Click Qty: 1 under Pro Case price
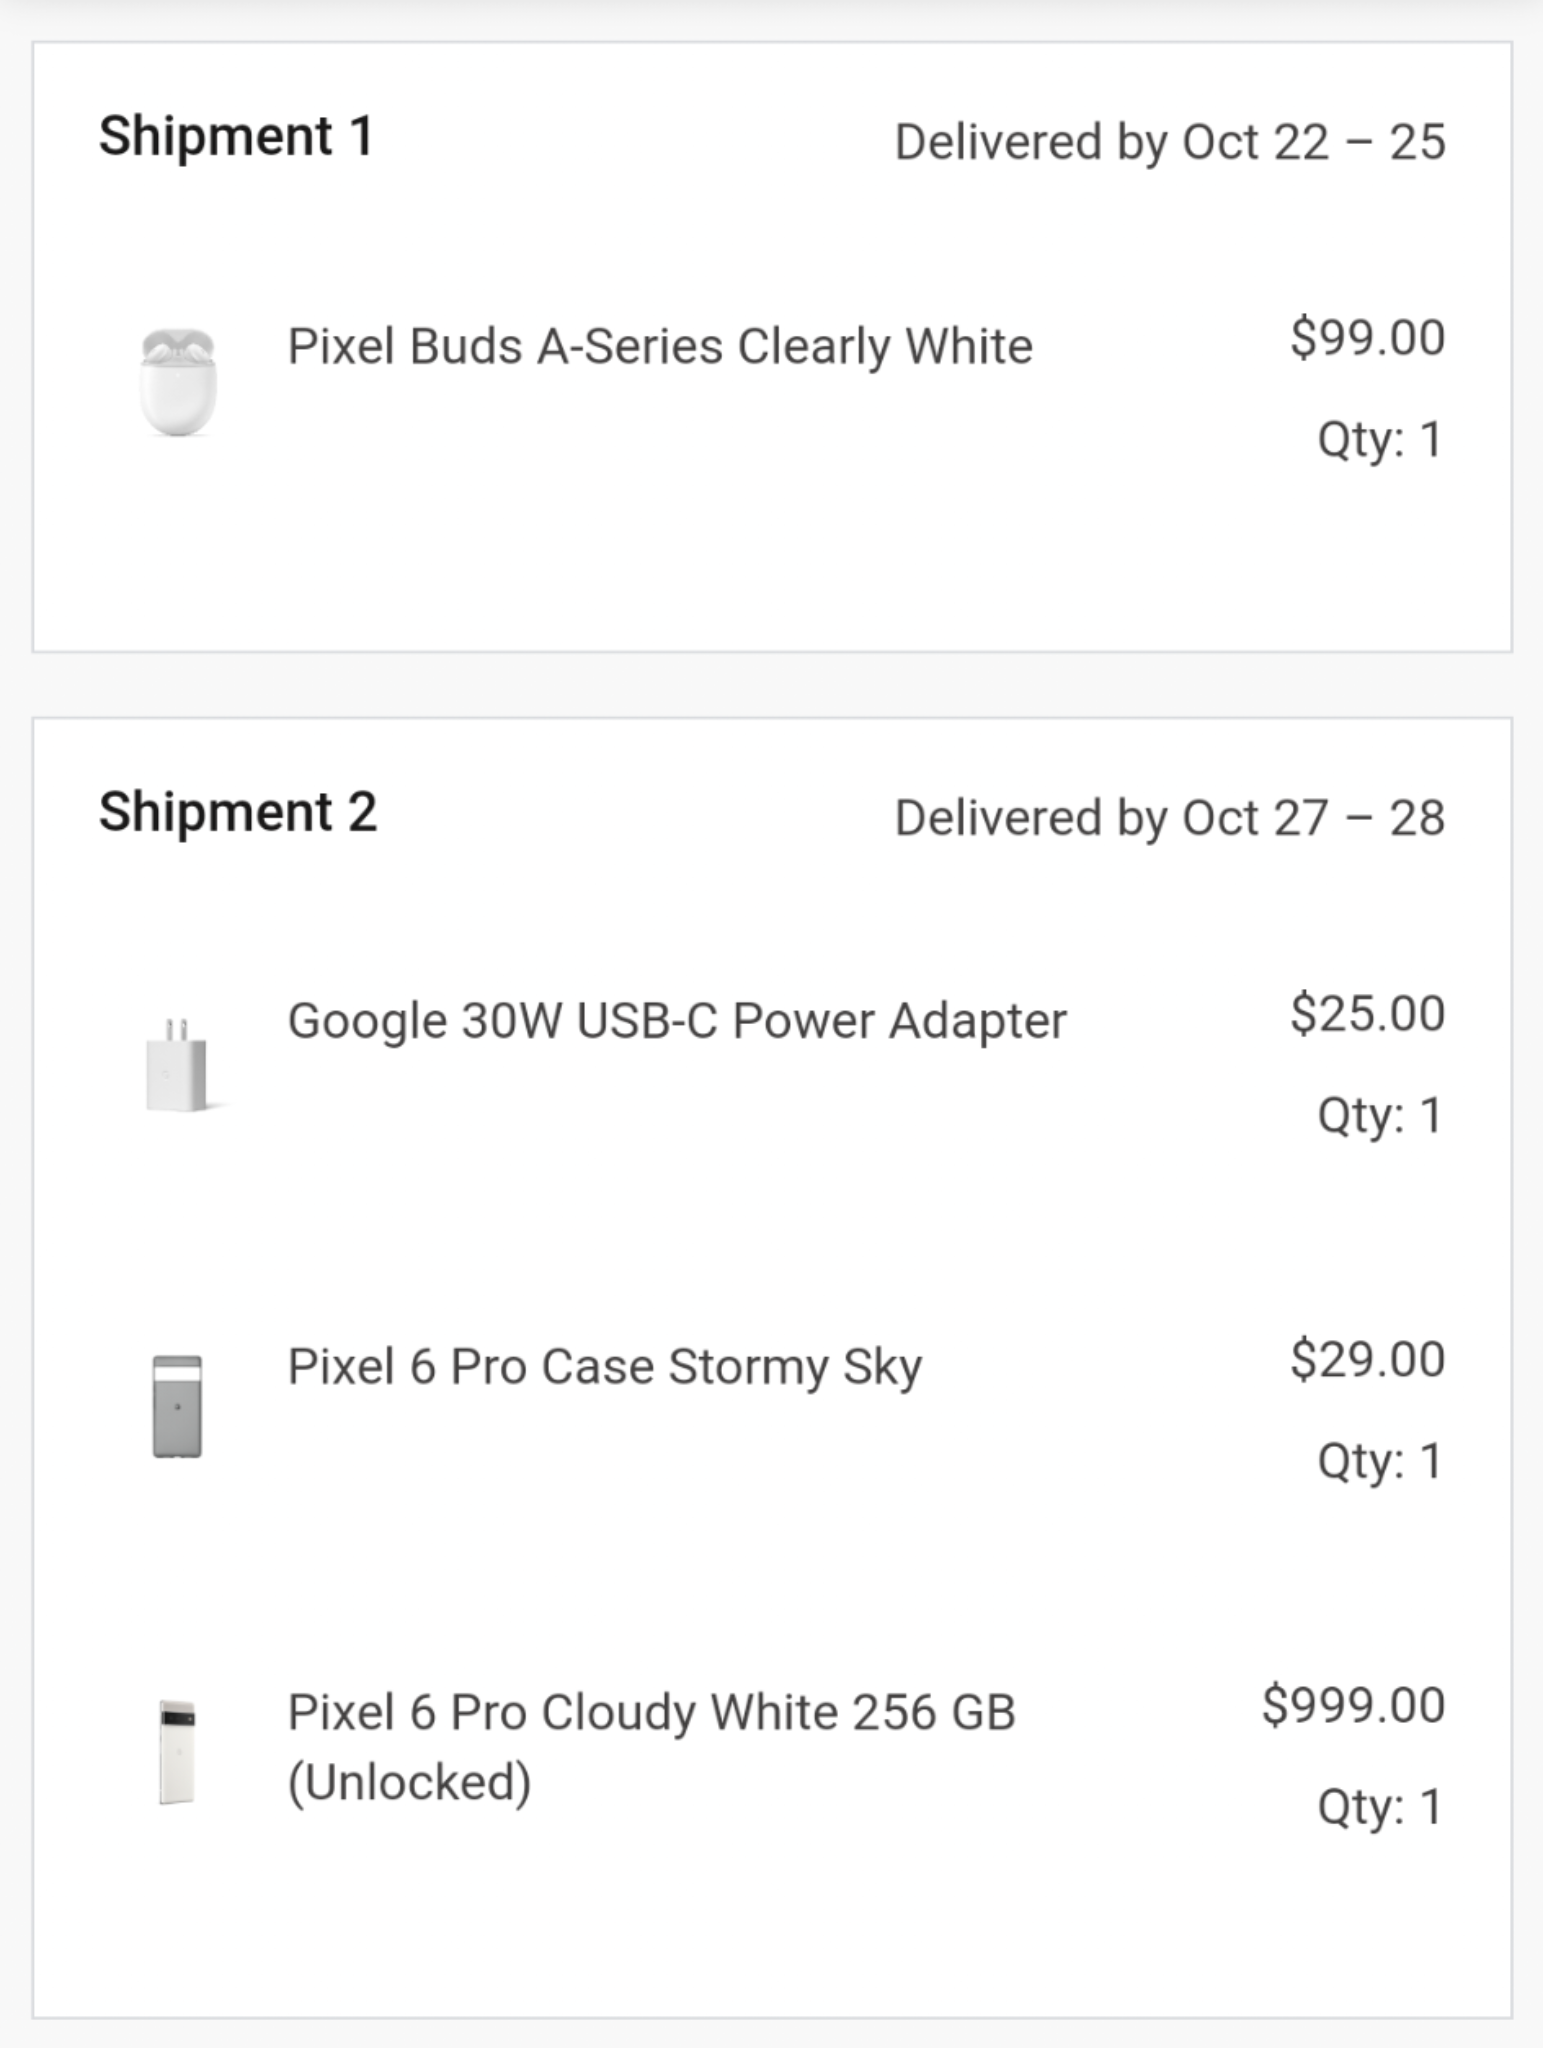The image size is (1543, 2048). (x=1380, y=1461)
